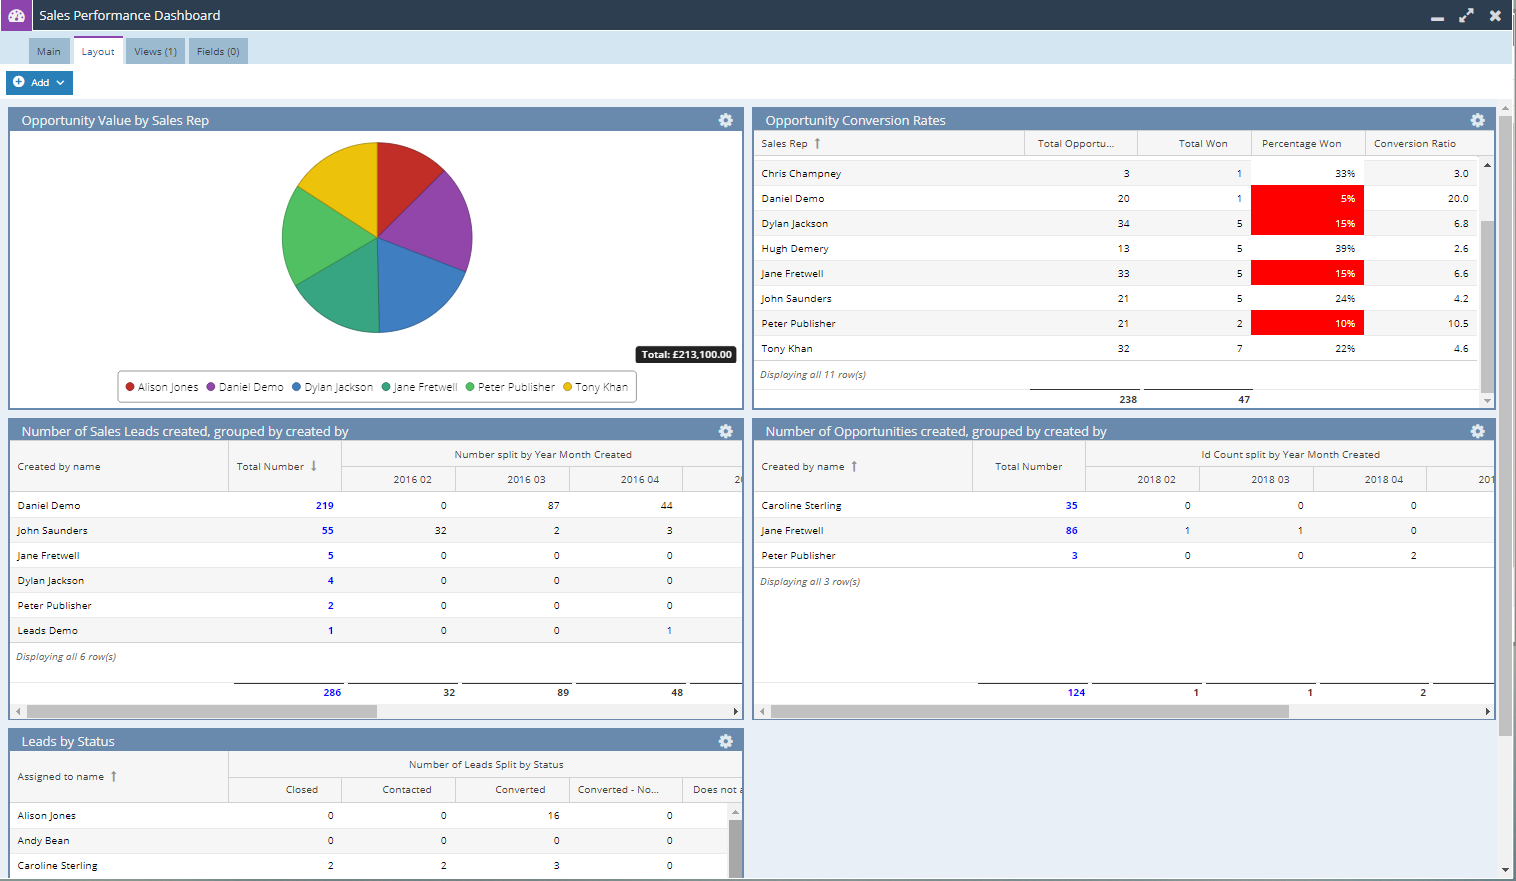Hide Daniel Demo series in chart legend
Screen dimensions: 1516x881
pyautogui.click(x=245, y=387)
